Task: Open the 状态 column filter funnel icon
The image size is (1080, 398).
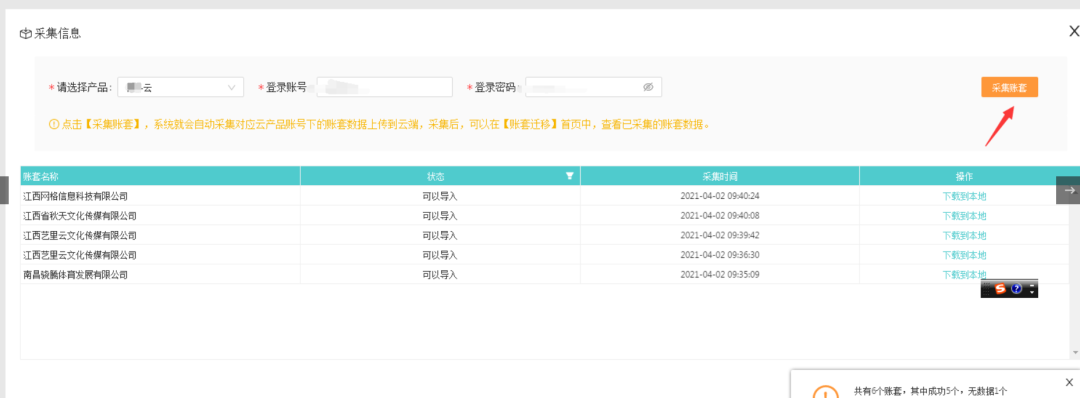Action: 570,176
